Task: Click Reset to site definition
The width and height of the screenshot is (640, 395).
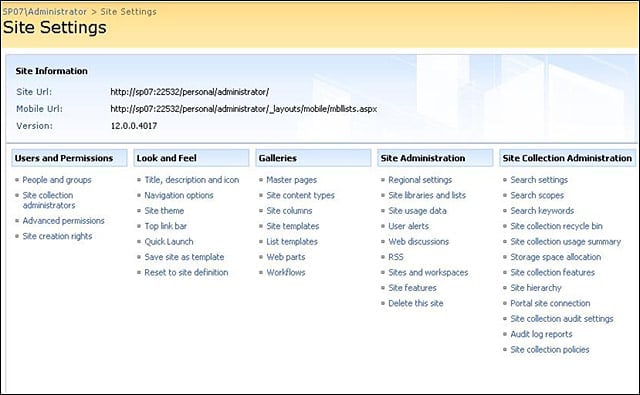Action: (186, 273)
